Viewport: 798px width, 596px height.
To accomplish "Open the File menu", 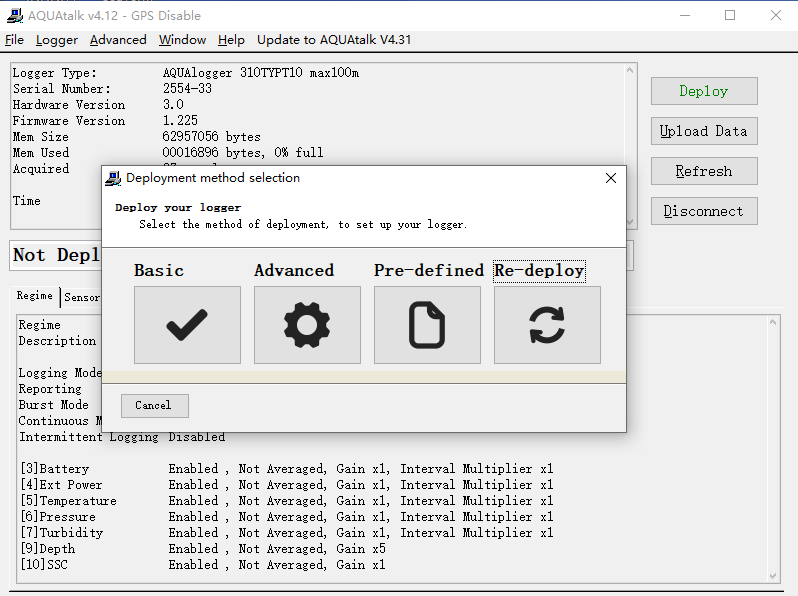I will pos(14,40).
